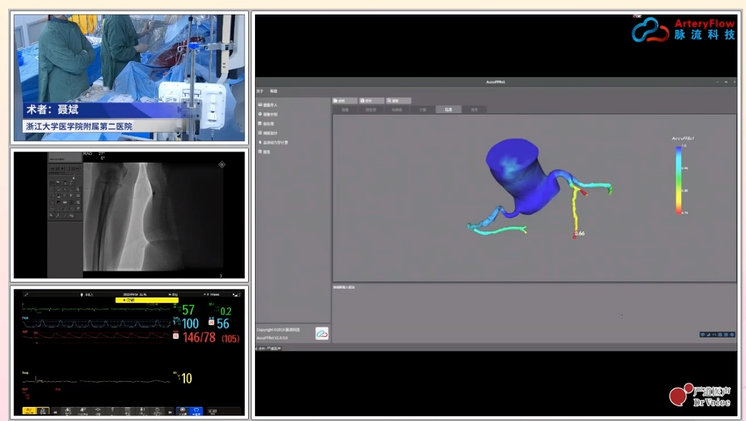Select the highlighted results tab above 3D view

tap(449, 109)
